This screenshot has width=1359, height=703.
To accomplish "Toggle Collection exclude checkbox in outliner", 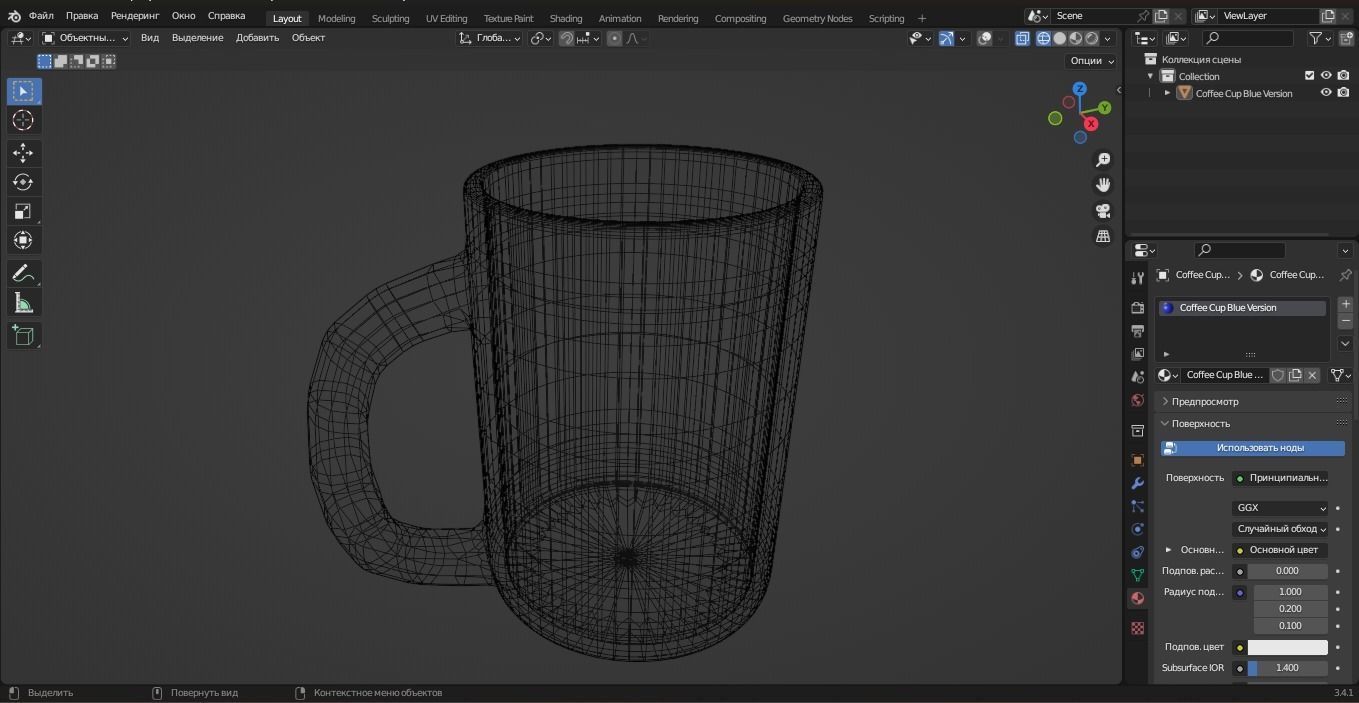I will click(1309, 76).
